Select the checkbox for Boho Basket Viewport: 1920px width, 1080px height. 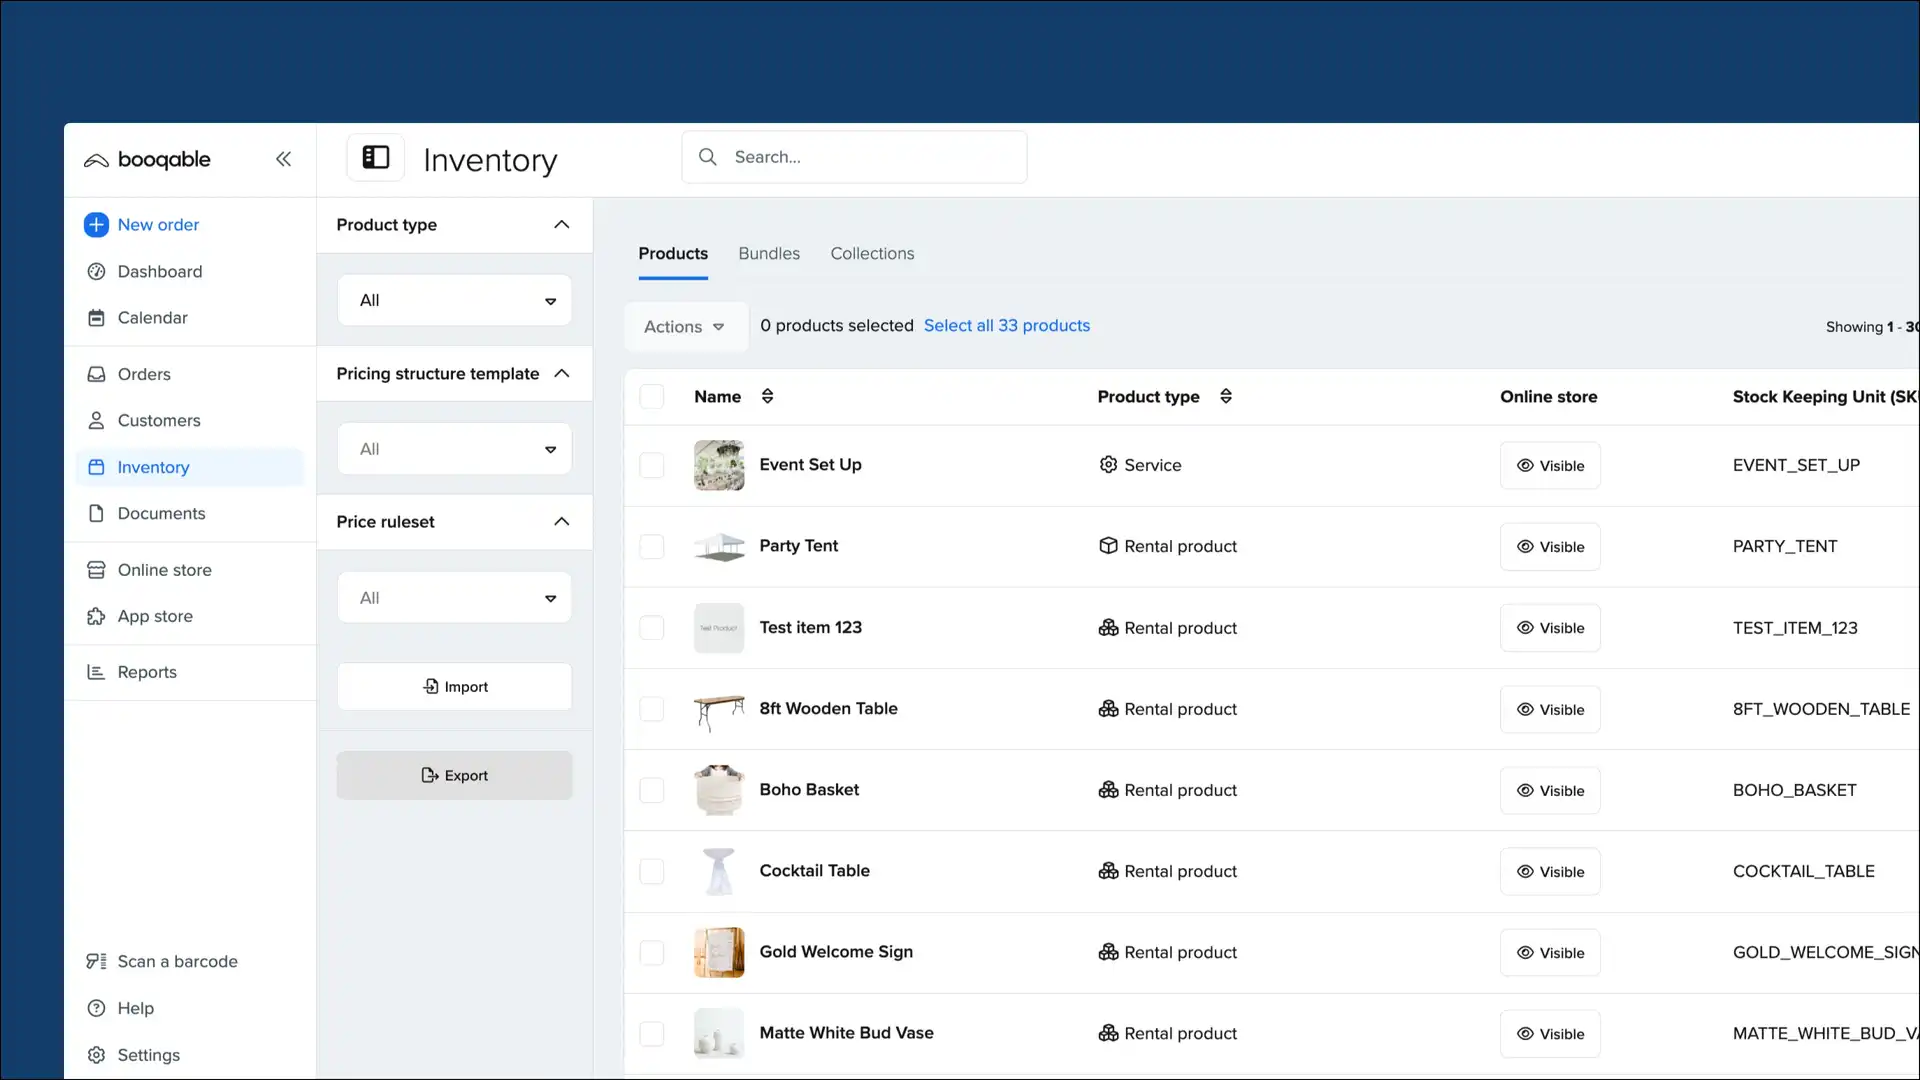click(x=651, y=790)
